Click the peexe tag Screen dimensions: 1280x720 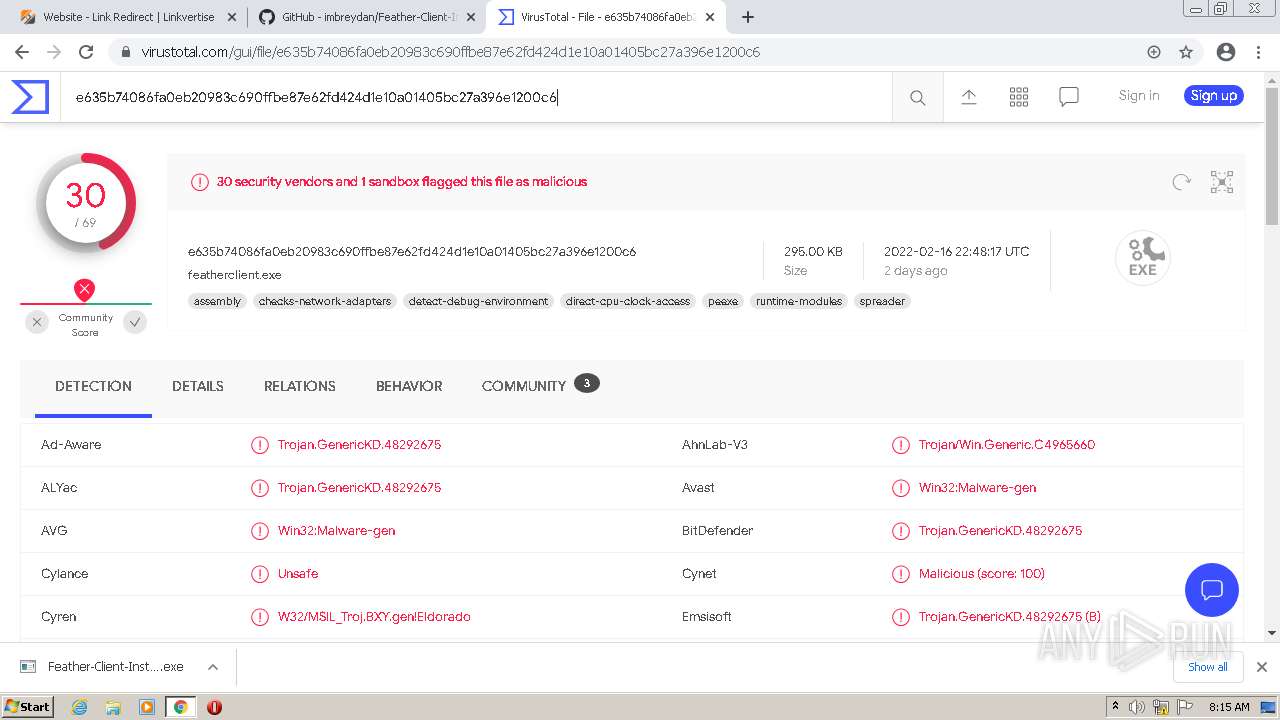pos(723,301)
